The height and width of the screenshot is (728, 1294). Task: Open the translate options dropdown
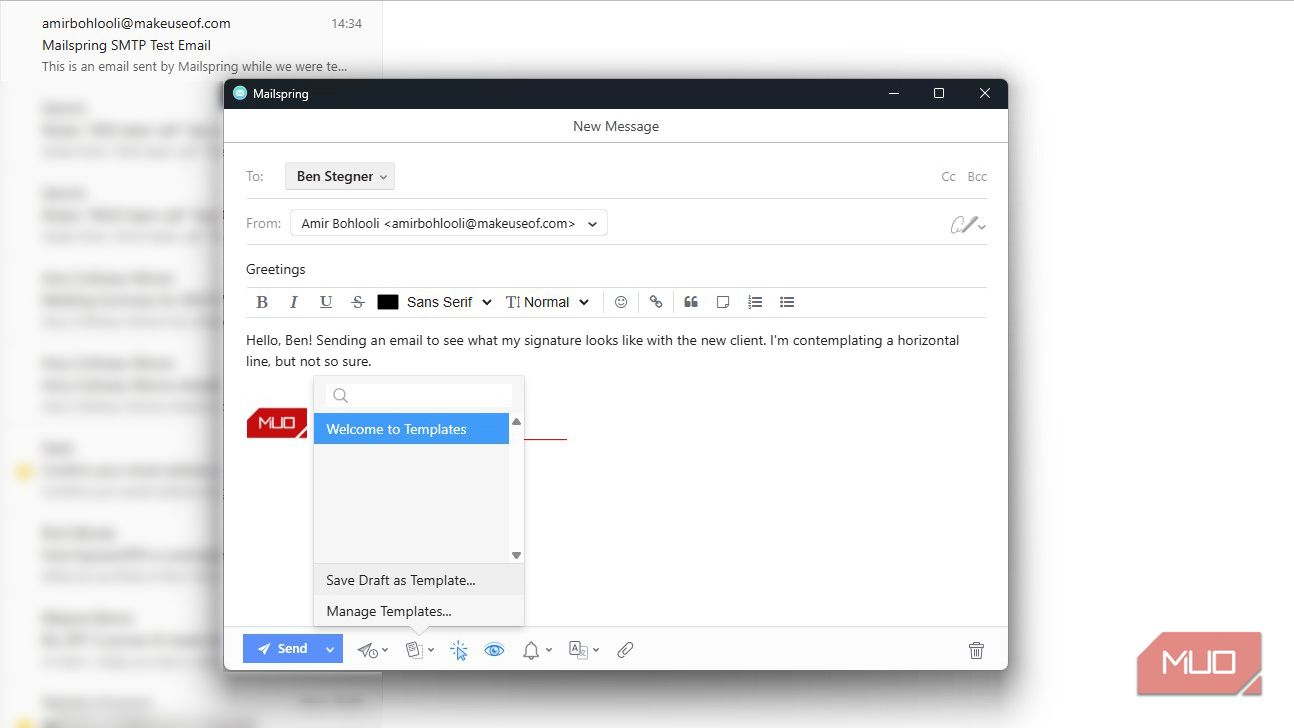pyautogui.click(x=583, y=650)
